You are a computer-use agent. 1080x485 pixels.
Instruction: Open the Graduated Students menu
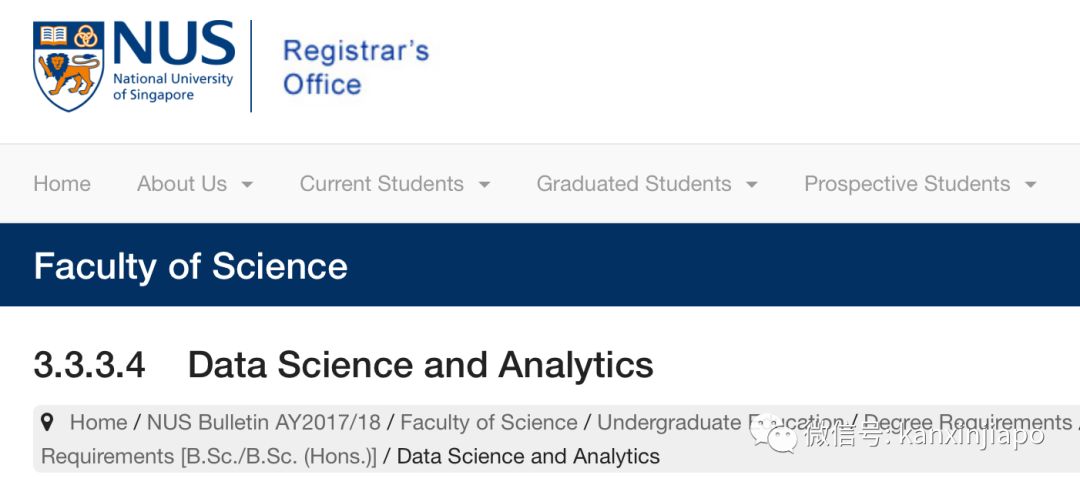[633, 184]
